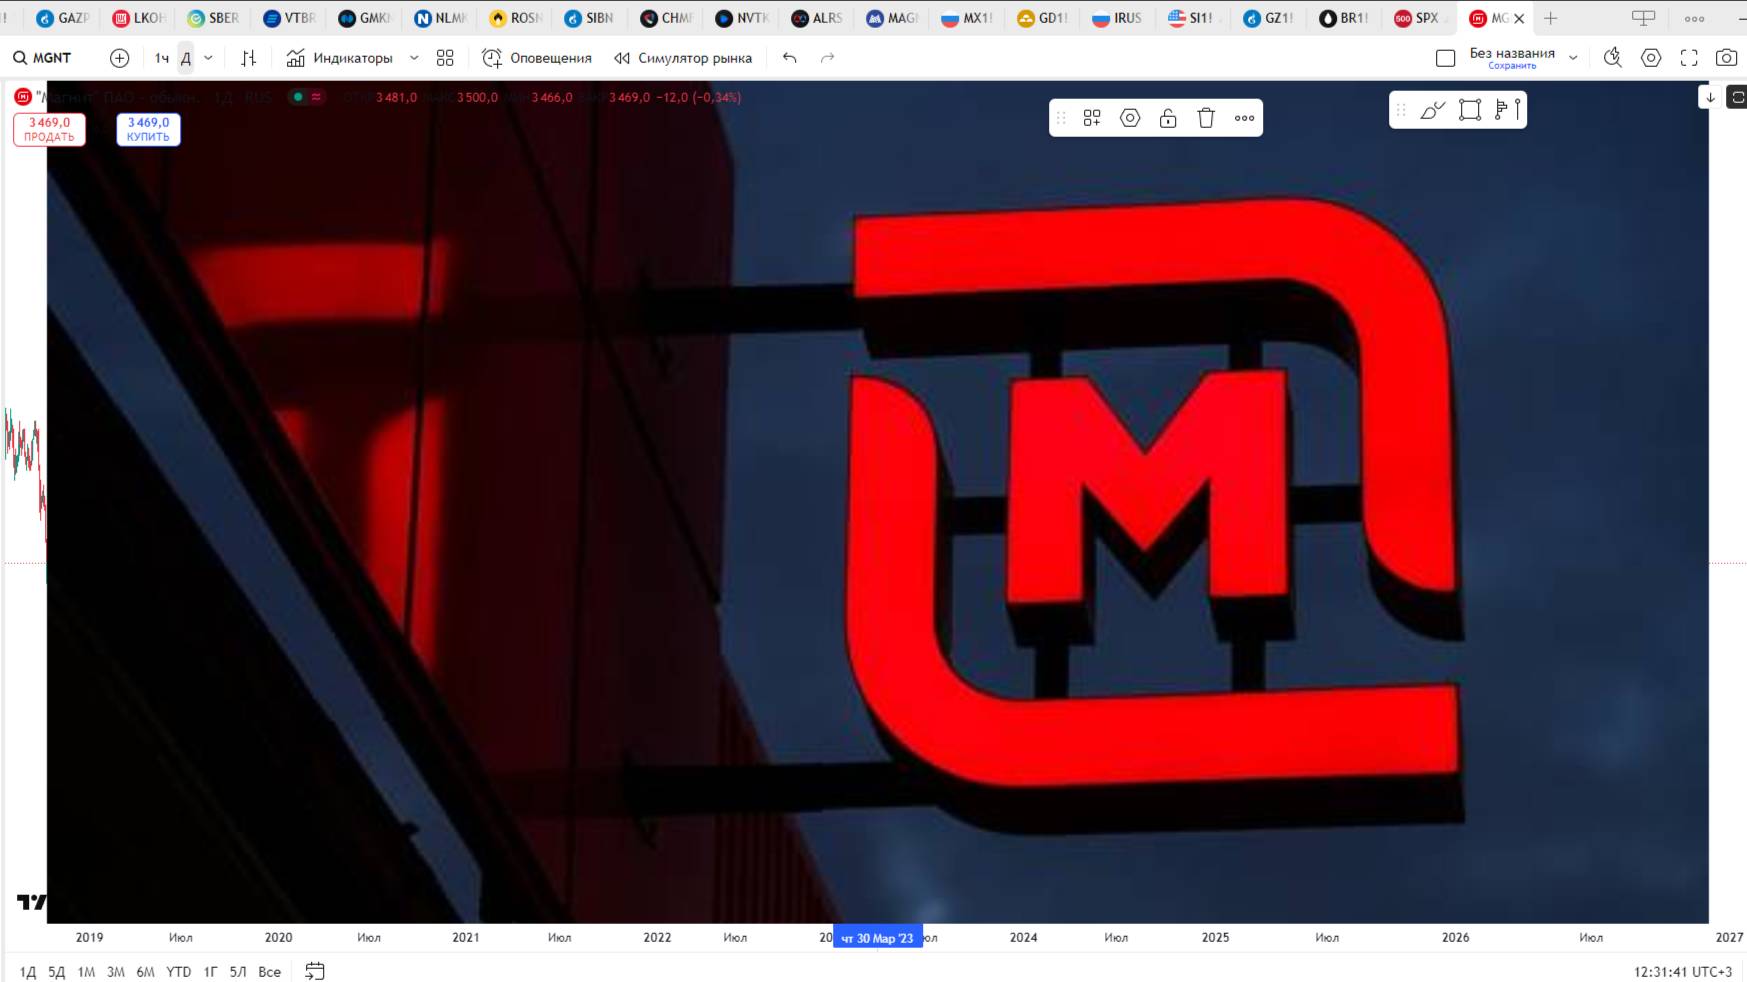This screenshot has width=1747, height=982.
Task: Choose the chart layout square icon
Action: coord(1445,58)
